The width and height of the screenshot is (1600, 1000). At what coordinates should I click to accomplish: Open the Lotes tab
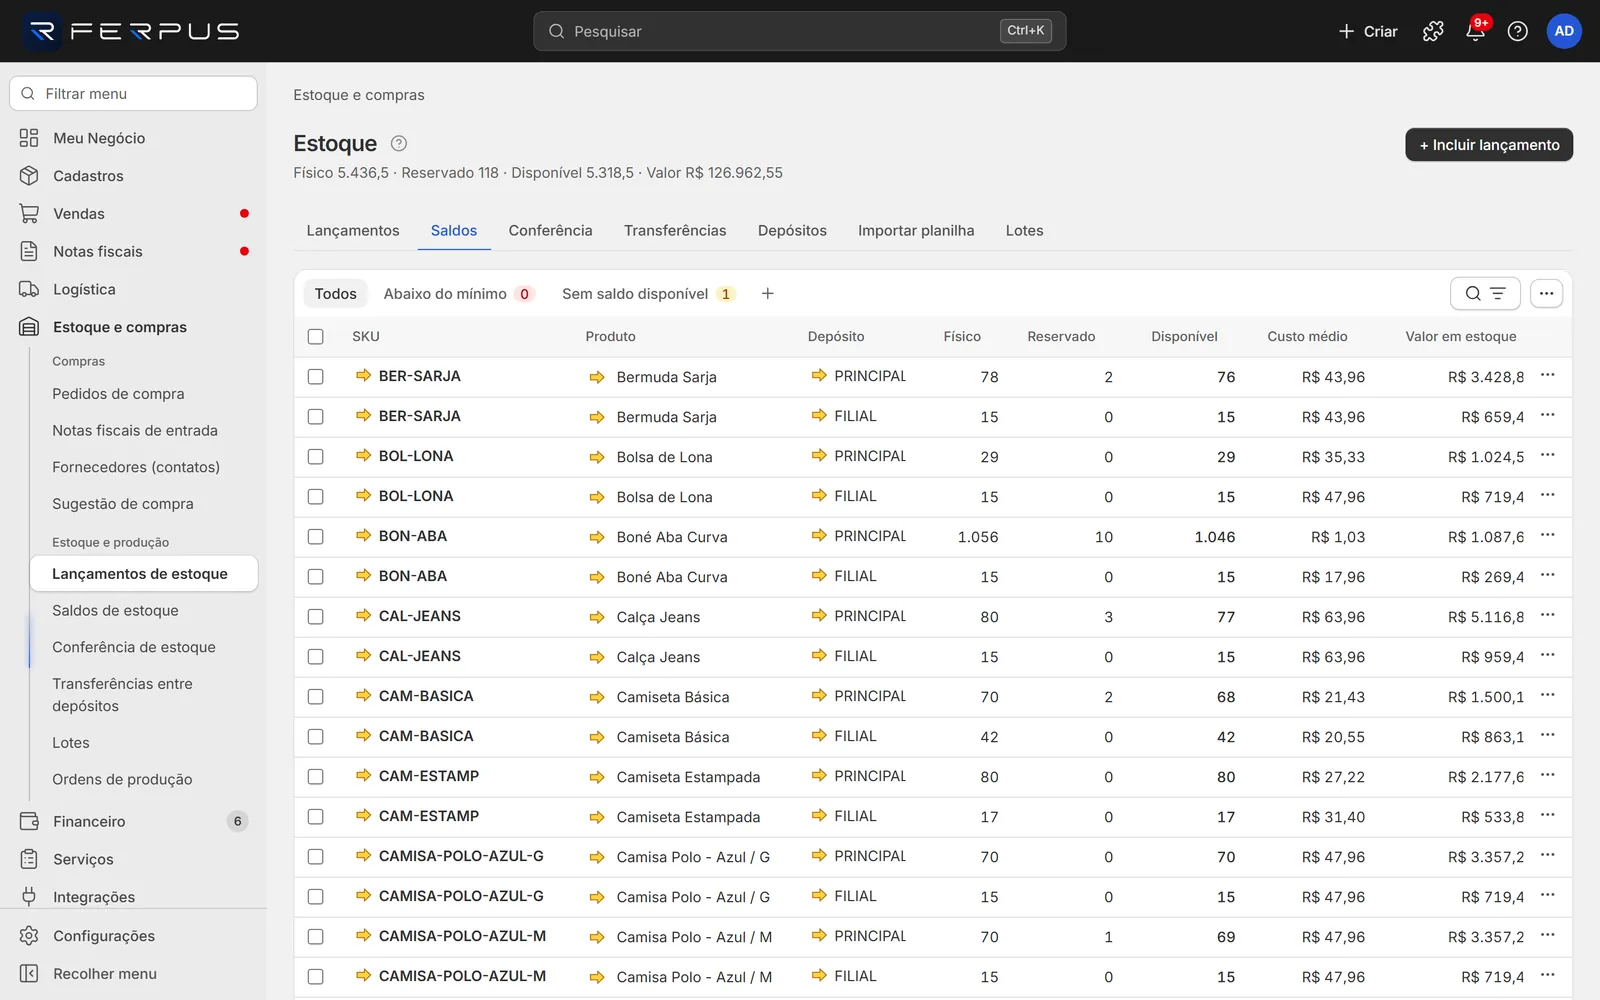[1024, 230]
